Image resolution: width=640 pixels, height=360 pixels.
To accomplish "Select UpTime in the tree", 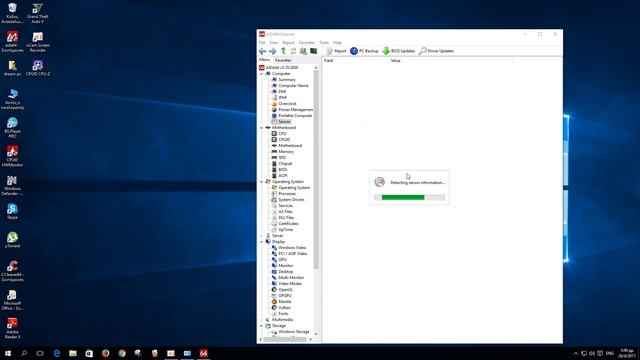I will (x=285, y=229).
